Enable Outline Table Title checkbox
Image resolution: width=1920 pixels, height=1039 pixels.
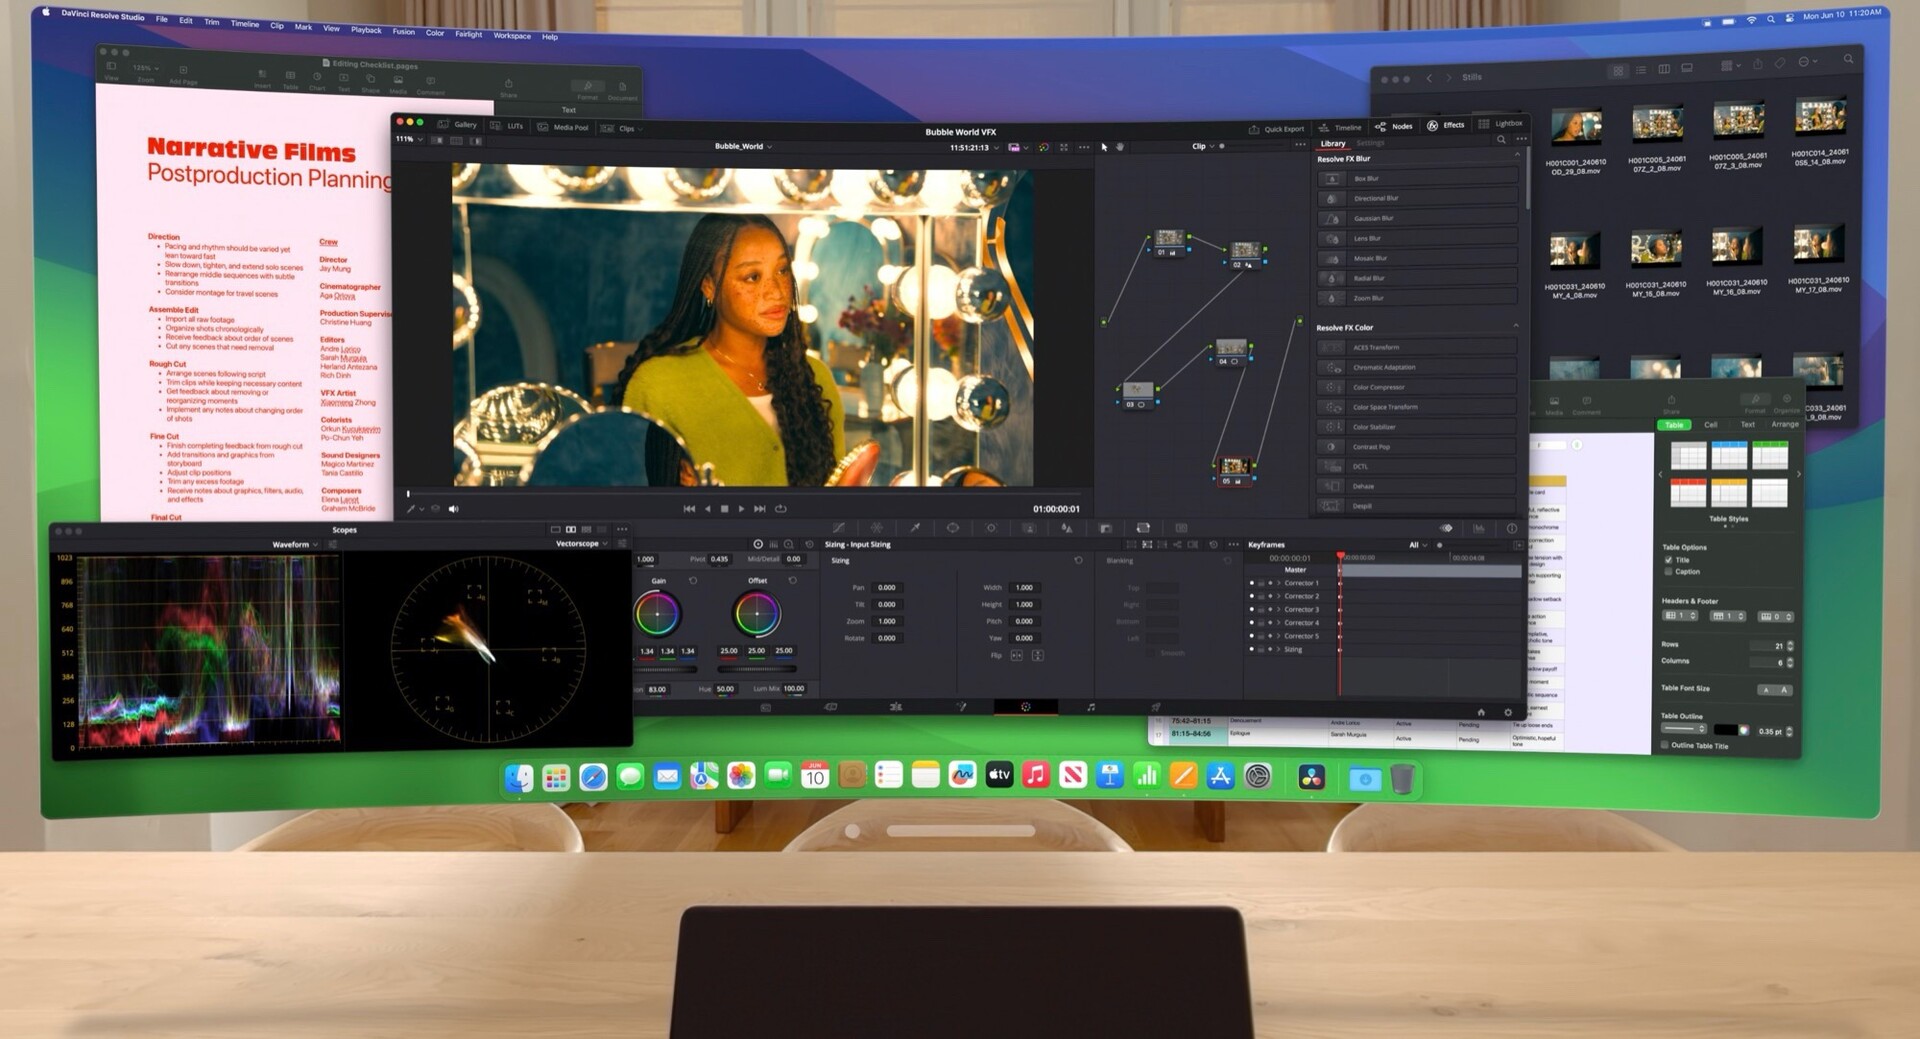coord(1665,745)
